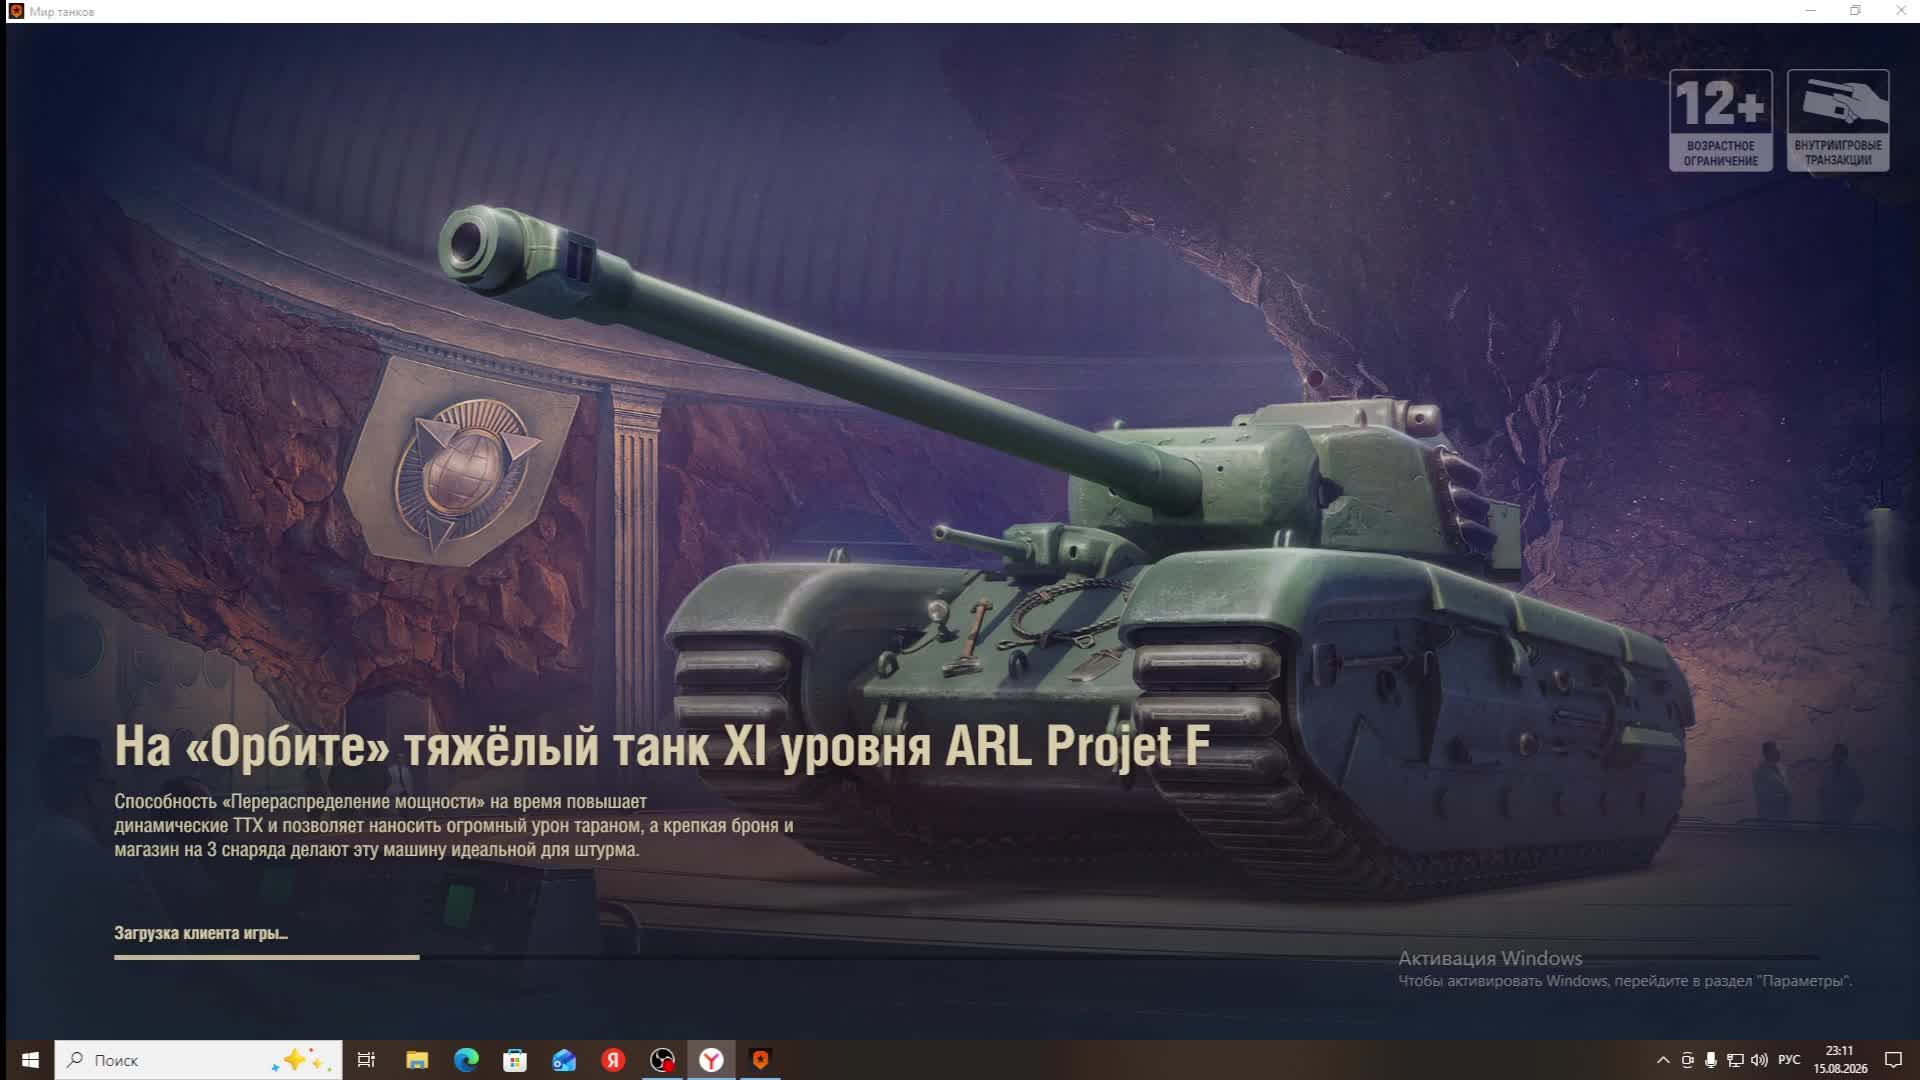Open Task View from the taskbar
Image resolution: width=1920 pixels, height=1080 pixels.
pos(366,1060)
